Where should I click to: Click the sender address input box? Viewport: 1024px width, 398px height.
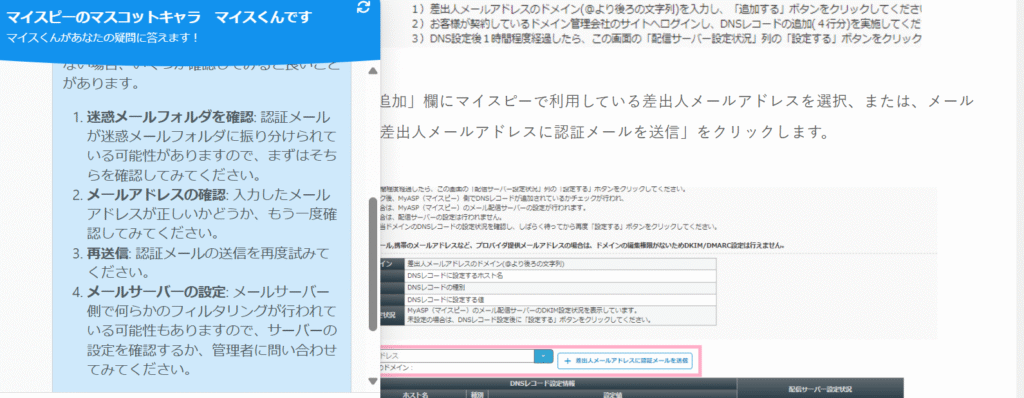tap(457, 356)
